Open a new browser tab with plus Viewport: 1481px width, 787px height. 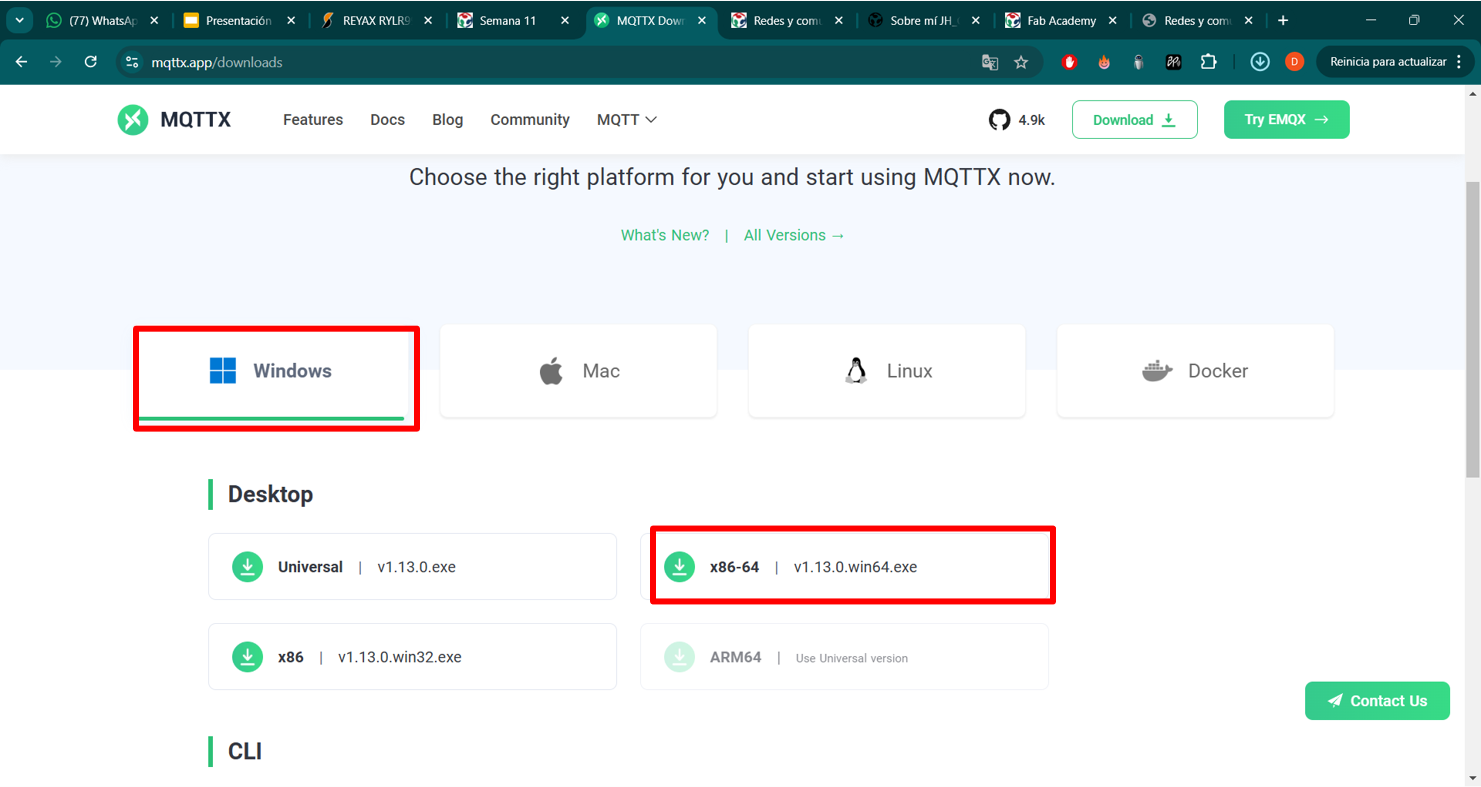point(1283,20)
